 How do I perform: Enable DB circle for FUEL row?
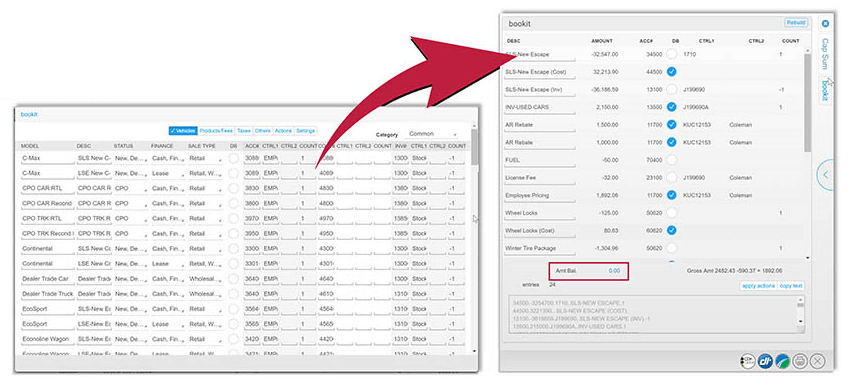click(x=672, y=160)
